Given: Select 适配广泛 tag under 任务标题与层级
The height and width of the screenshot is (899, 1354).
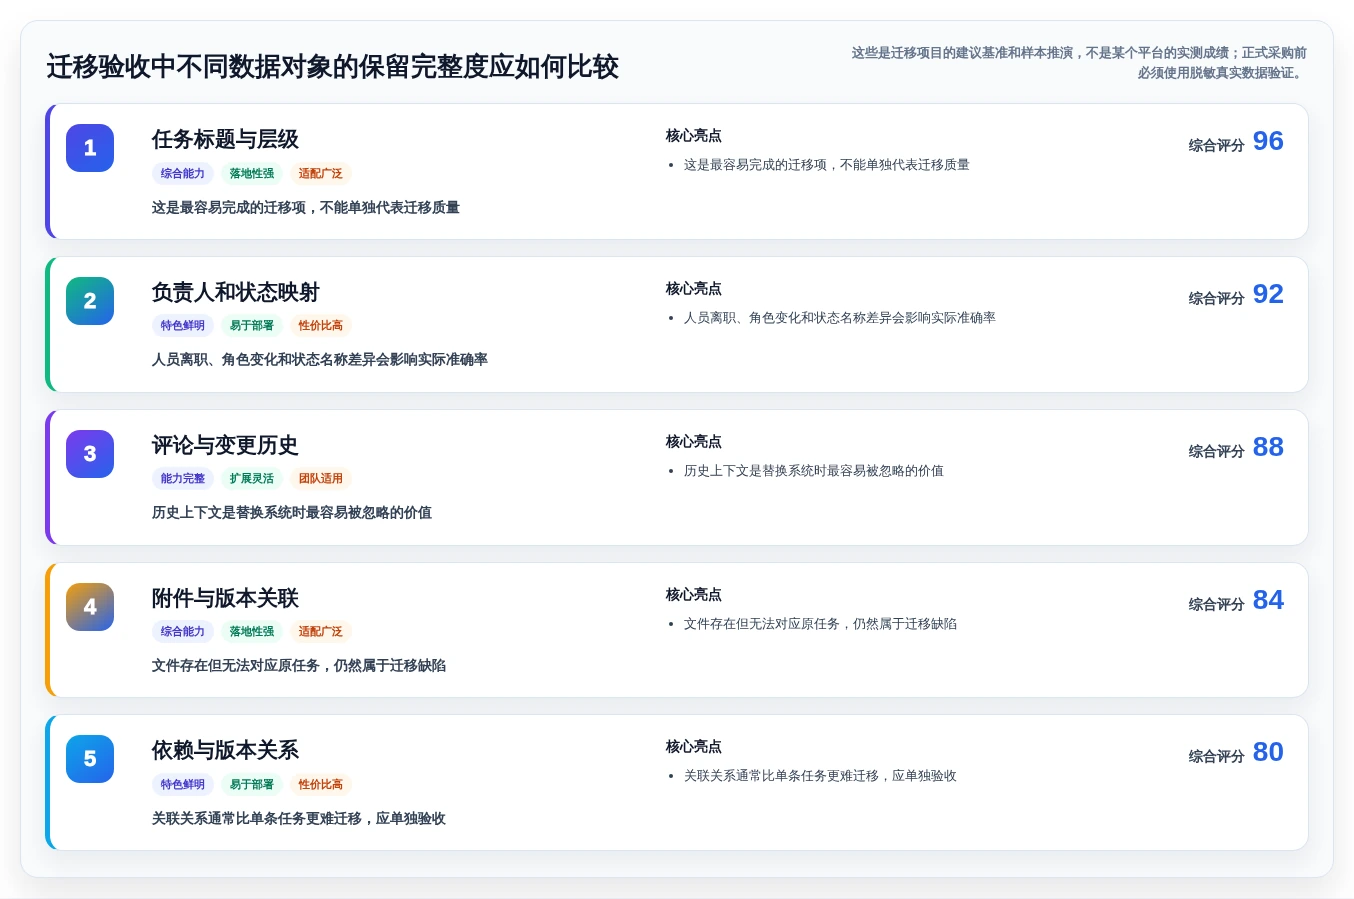Looking at the screenshot, I should coord(320,173).
